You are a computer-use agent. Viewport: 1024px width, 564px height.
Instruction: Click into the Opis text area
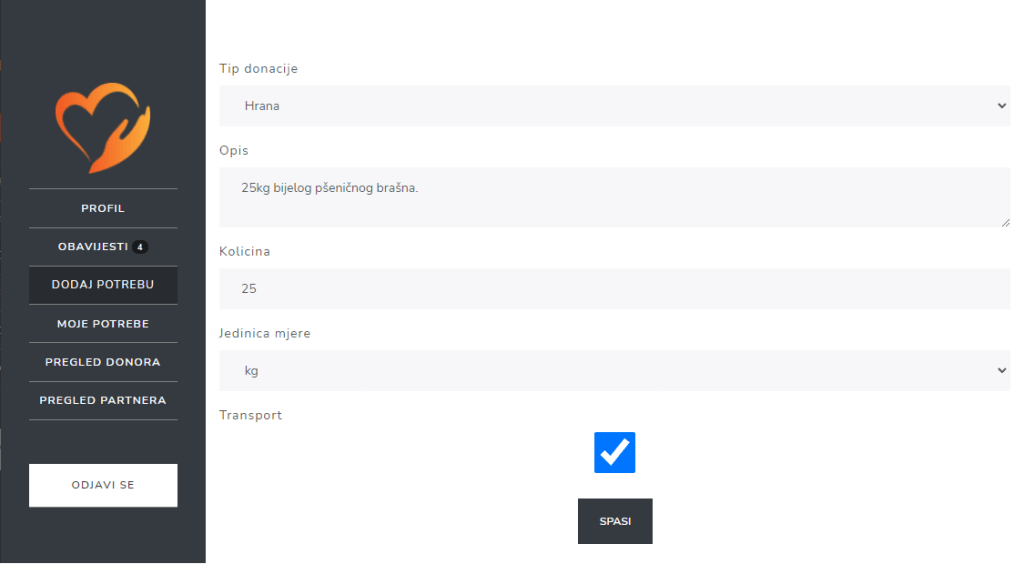(x=614, y=197)
